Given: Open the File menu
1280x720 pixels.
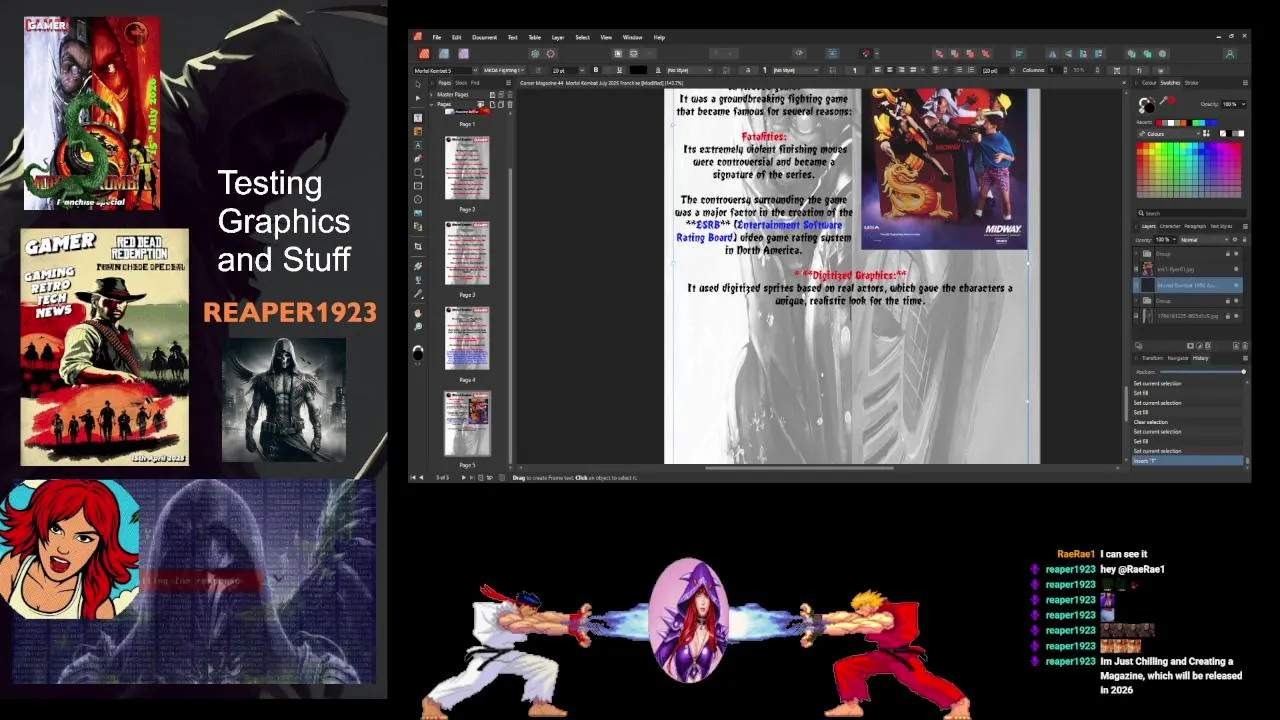Looking at the screenshot, I should pos(437,37).
